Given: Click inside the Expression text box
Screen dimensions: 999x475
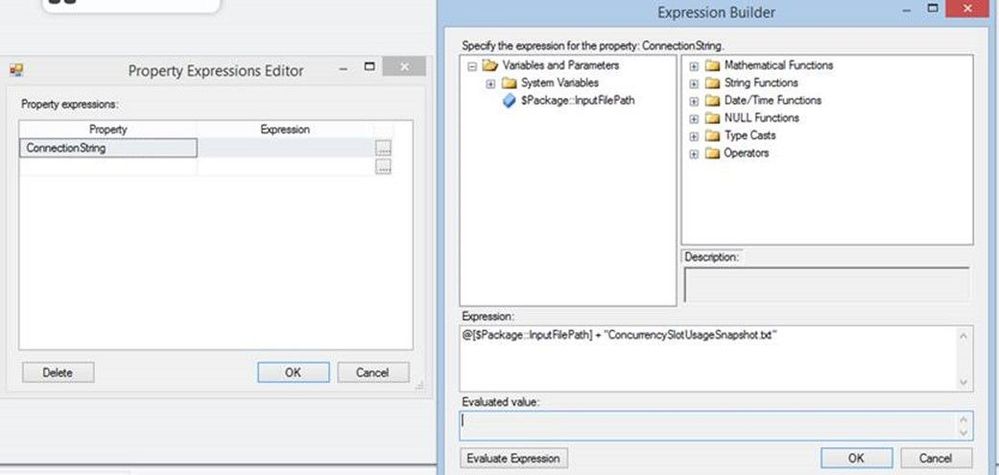Looking at the screenshot, I should [x=707, y=358].
